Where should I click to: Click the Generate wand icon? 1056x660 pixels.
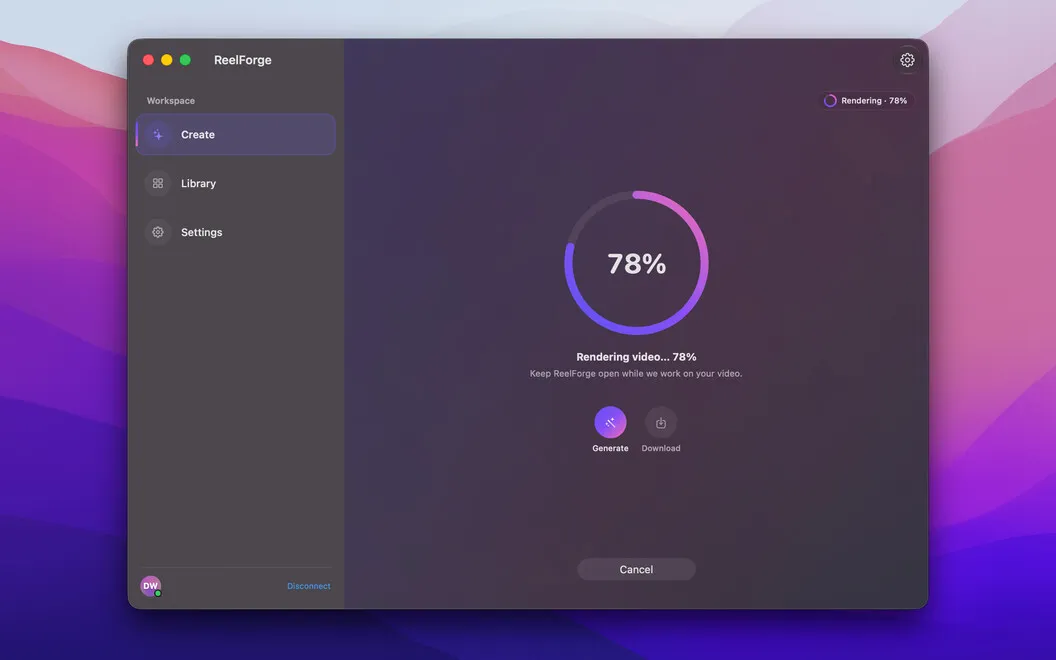(610, 422)
